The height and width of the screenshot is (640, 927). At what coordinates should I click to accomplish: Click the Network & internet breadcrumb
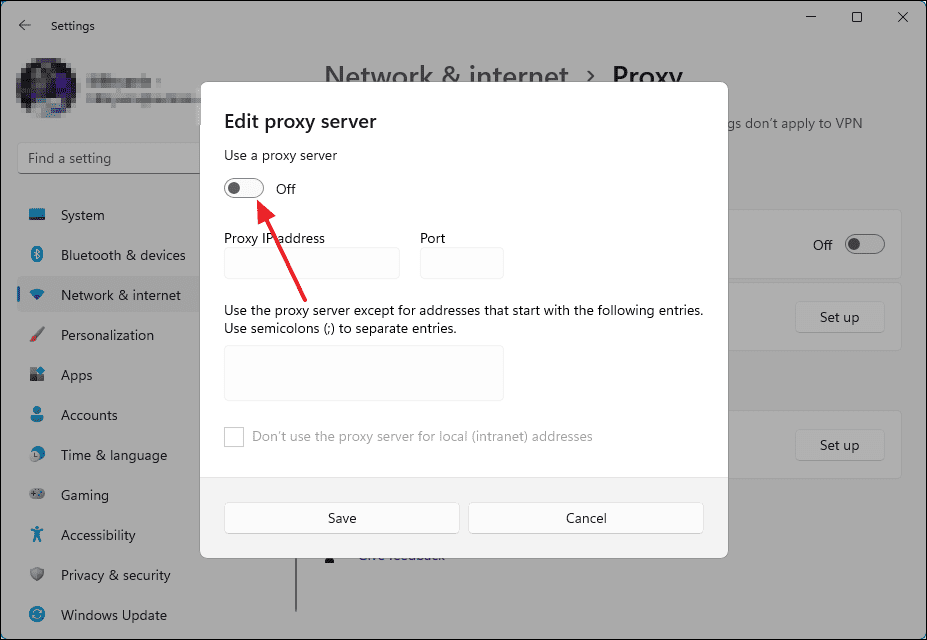(446, 74)
